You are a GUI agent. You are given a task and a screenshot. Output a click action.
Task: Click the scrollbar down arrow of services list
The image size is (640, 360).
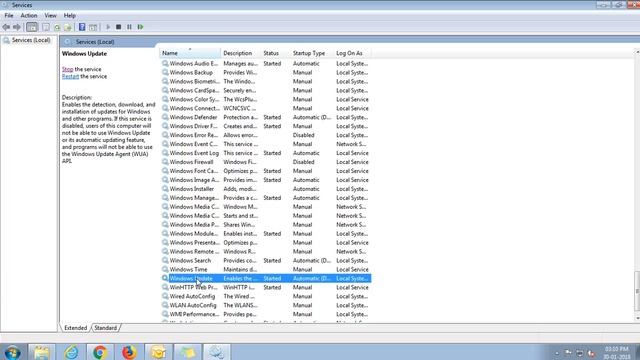coord(637,318)
